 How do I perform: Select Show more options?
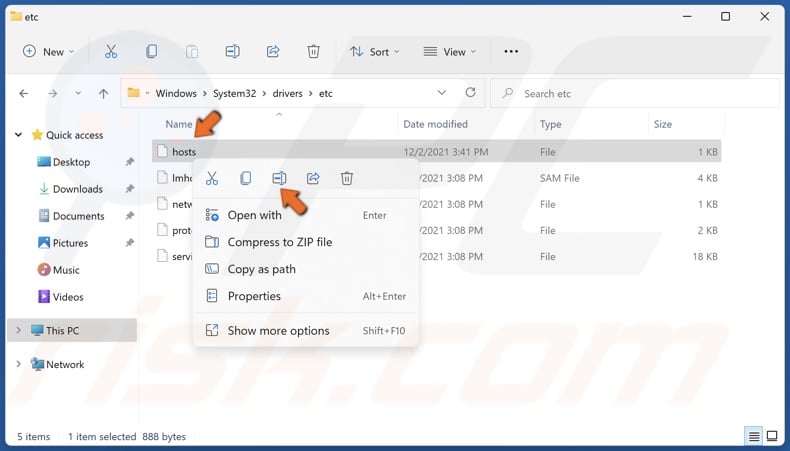coord(305,331)
